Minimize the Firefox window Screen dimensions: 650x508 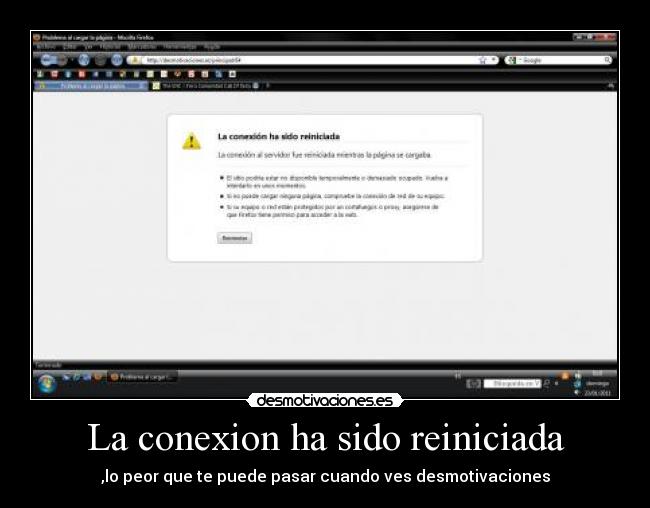[x=579, y=37]
